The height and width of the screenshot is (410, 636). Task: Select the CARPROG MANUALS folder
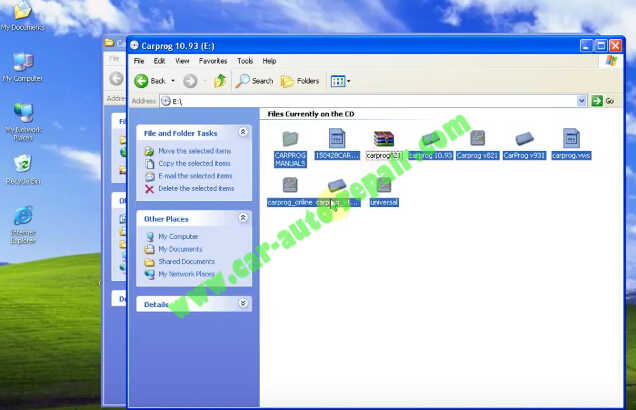click(290, 148)
